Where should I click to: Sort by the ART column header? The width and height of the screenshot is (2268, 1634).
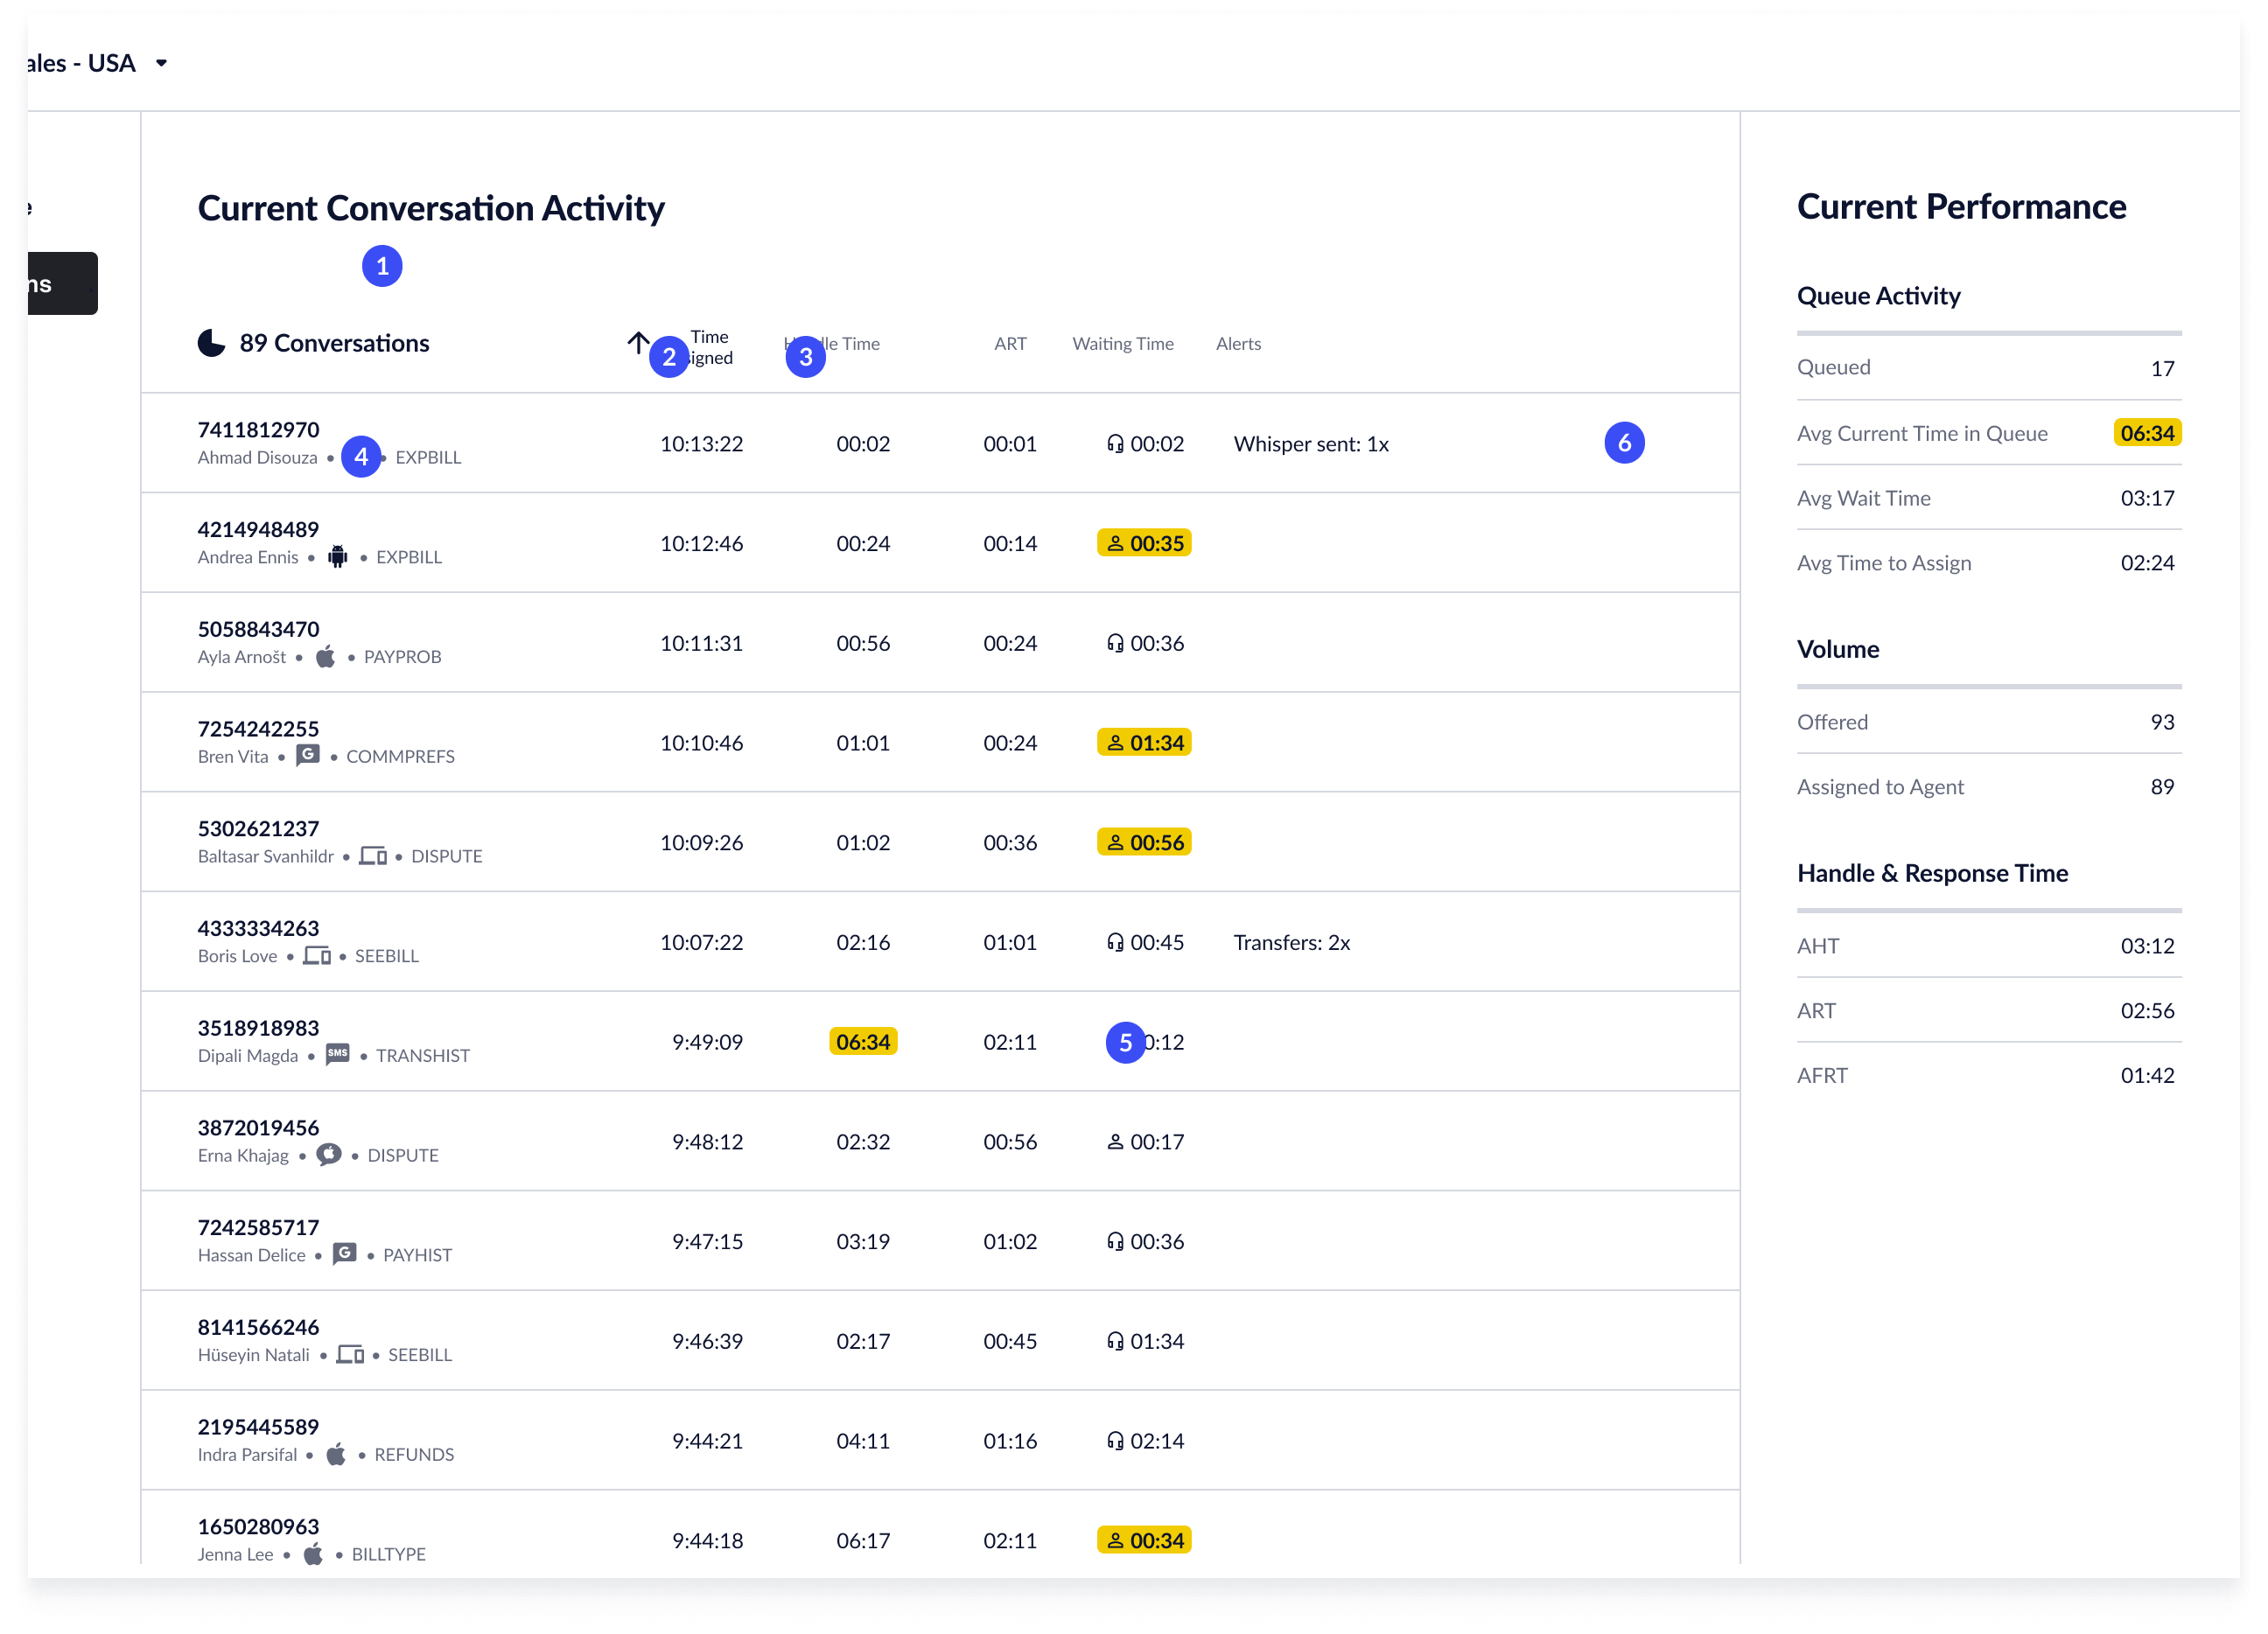click(x=1009, y=344)
